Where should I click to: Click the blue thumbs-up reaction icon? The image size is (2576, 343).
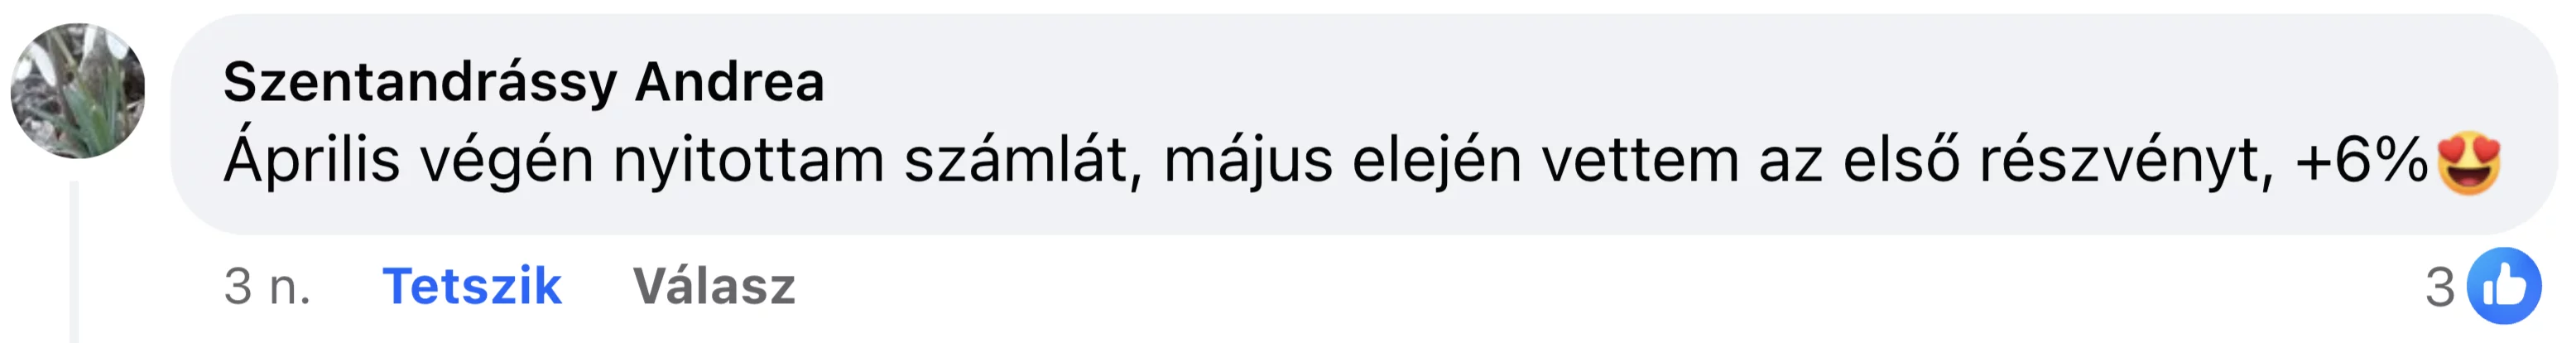coord(2504,286)
